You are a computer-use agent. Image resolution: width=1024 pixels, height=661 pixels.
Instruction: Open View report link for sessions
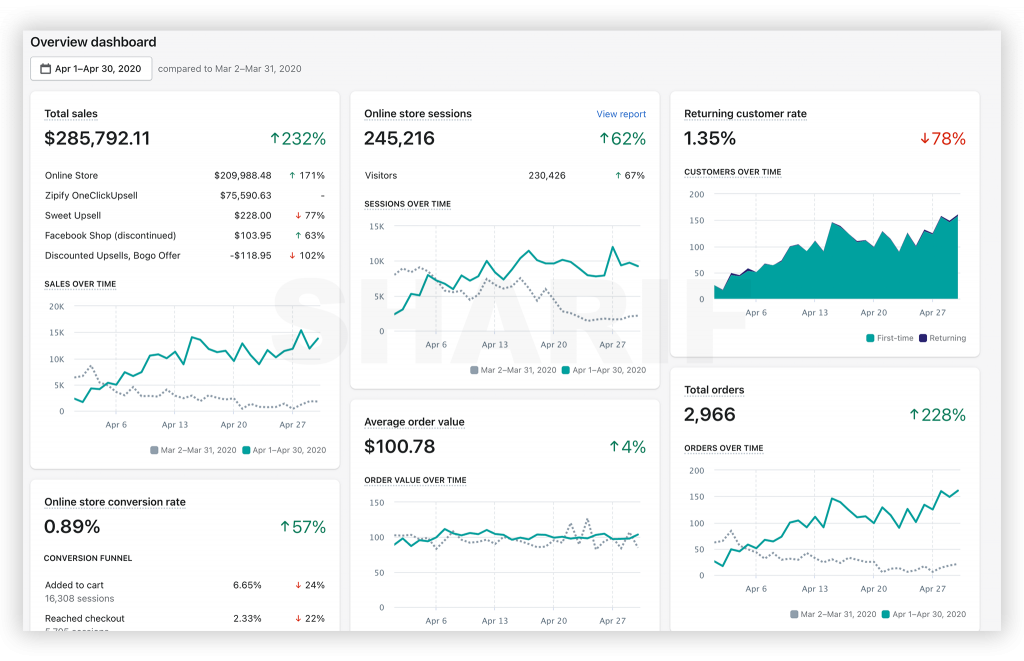(621, 114)
